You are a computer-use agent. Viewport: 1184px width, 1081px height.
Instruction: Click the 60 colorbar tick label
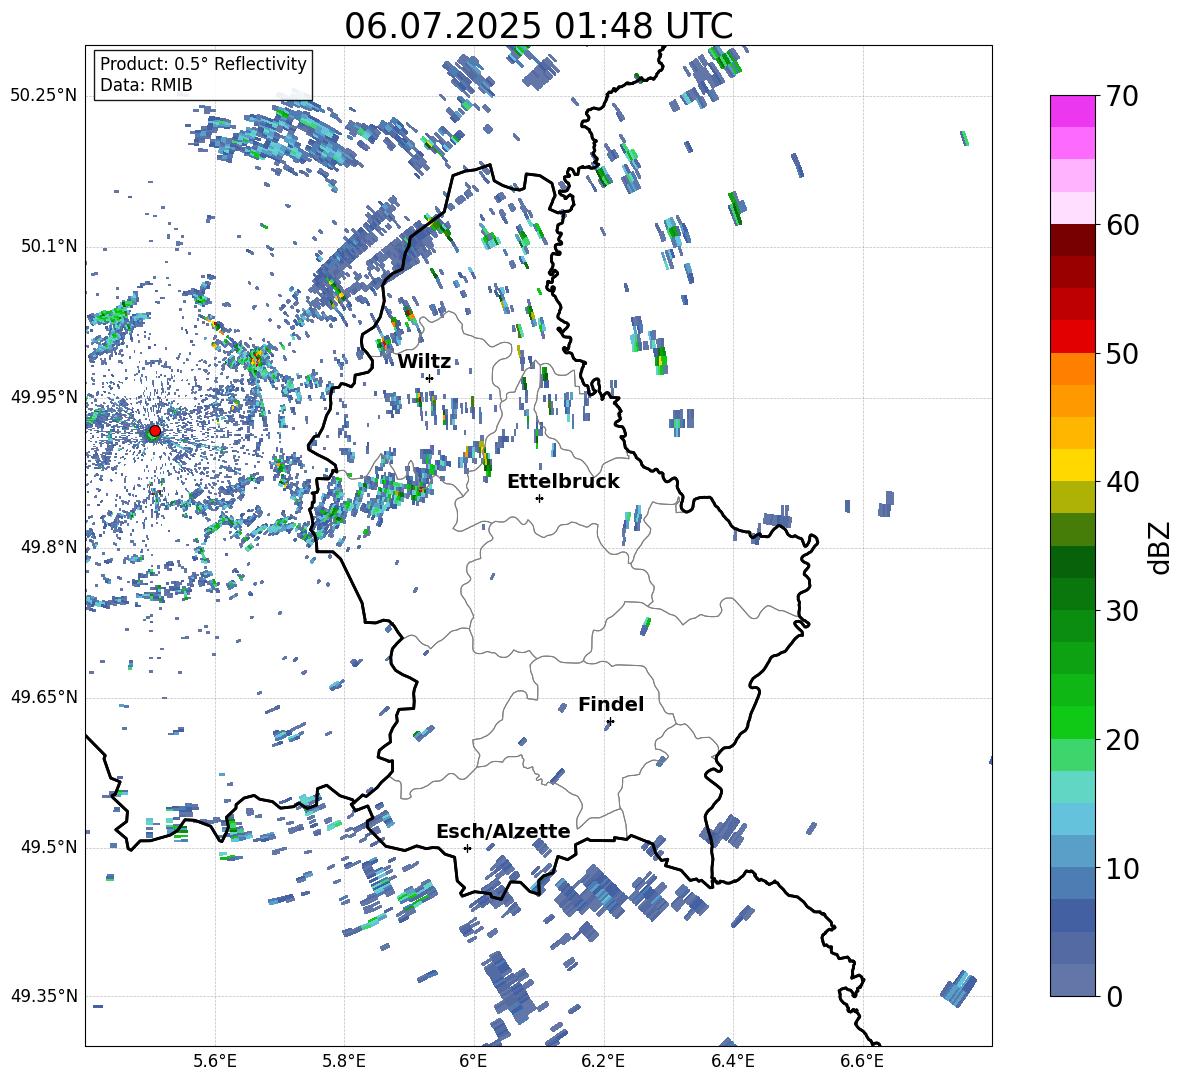point(1121,225)
